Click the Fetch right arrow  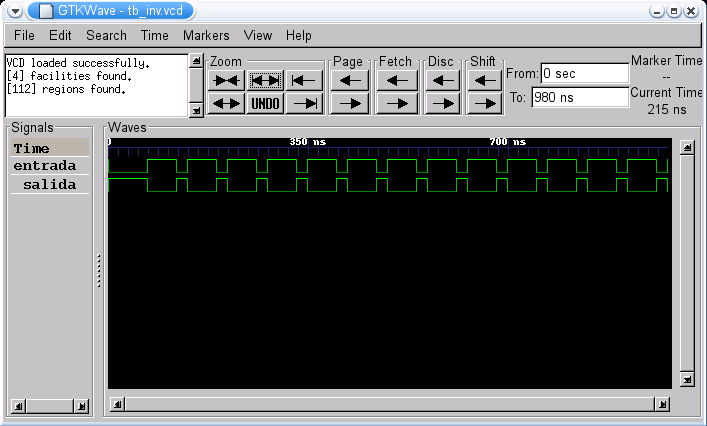pos(397,103)
